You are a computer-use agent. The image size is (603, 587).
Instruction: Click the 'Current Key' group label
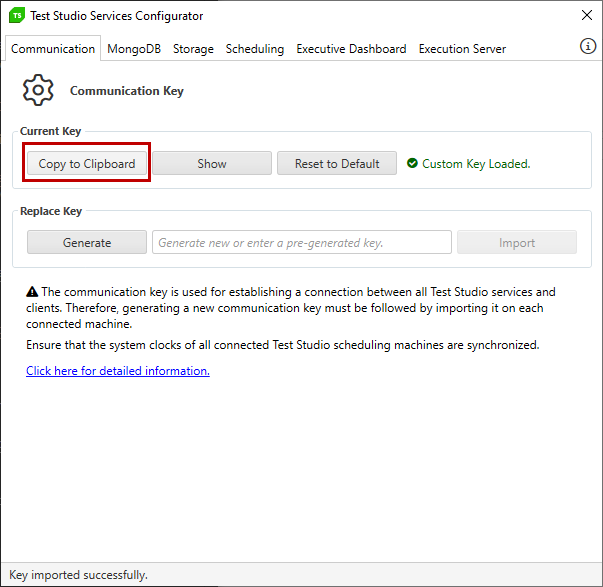pos(50,131)
